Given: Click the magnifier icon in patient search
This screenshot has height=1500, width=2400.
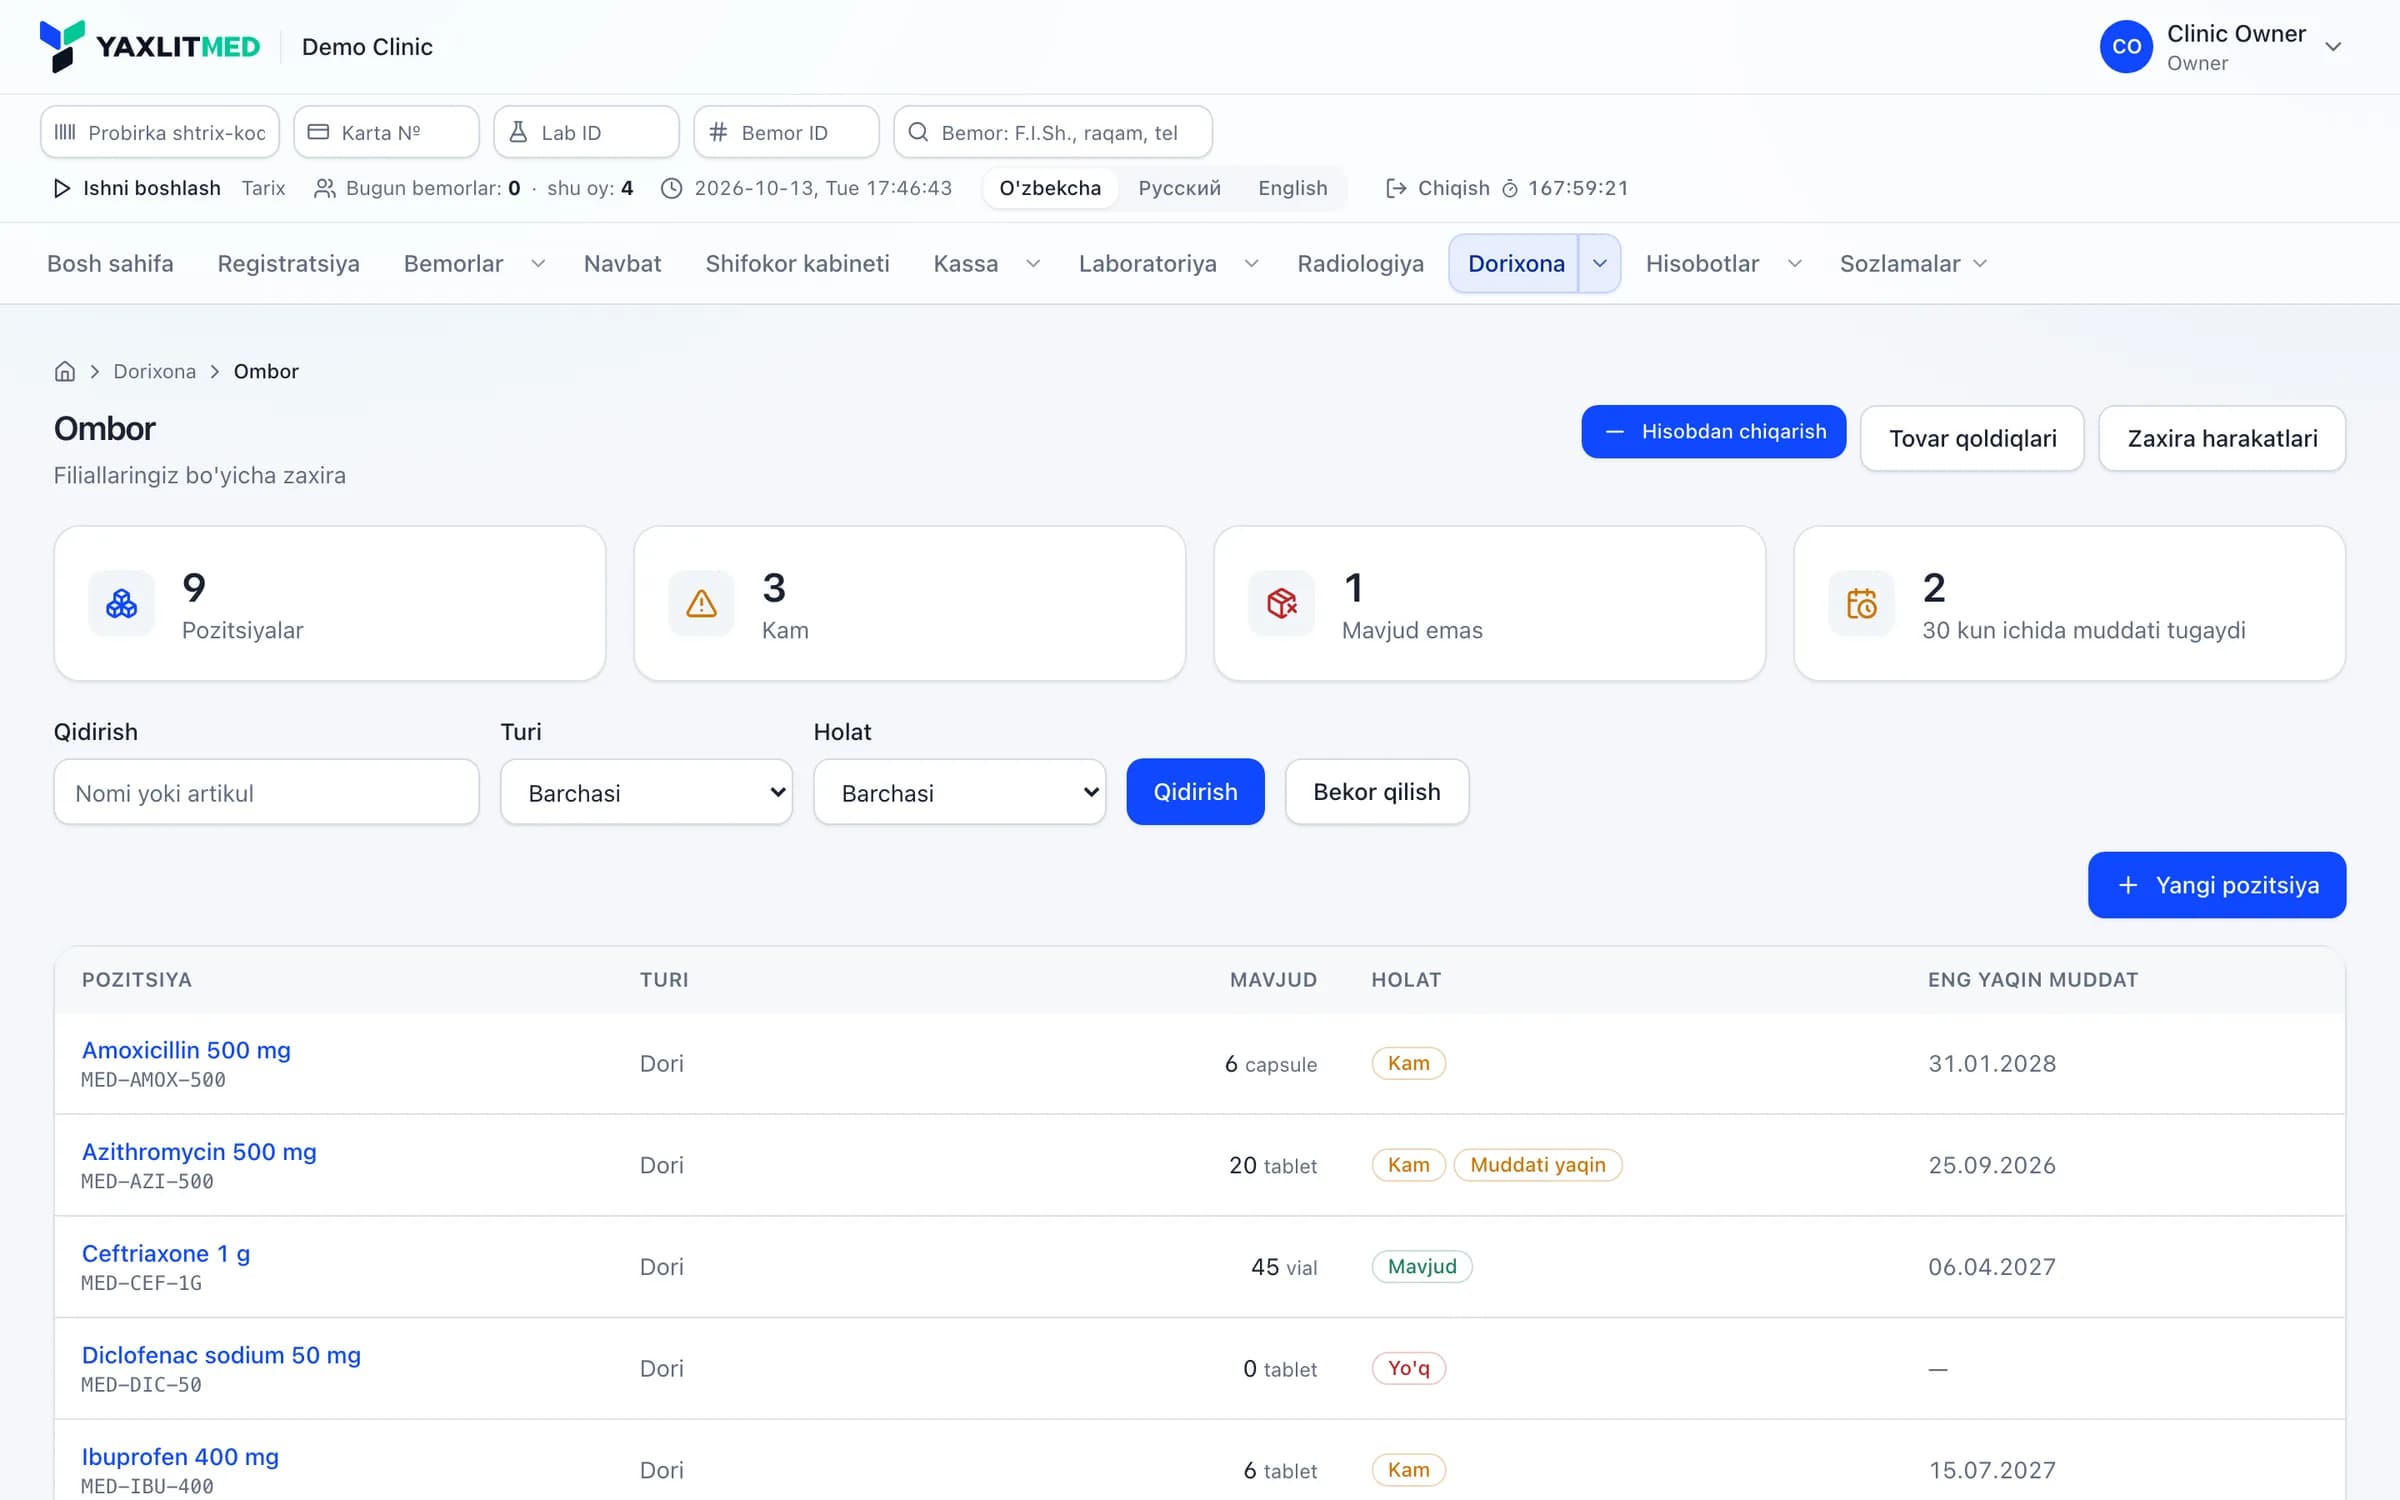Looking at the screenshot, I should [x=918, y=132].
